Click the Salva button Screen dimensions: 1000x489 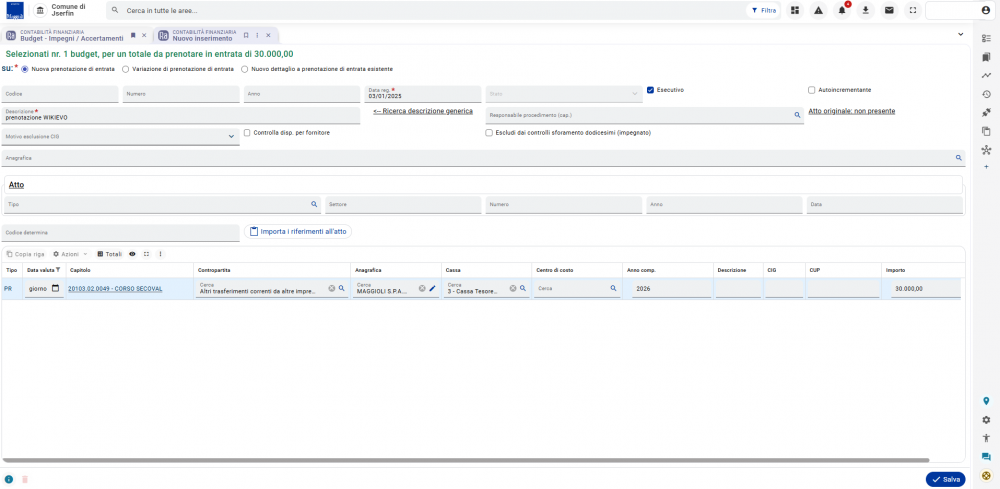pyautogui.click(x=945, y=479)
